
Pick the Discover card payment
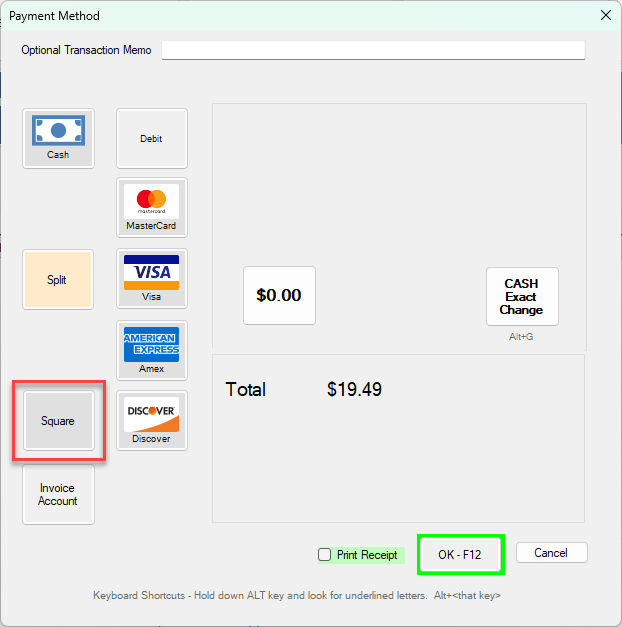tap(152, 421)
